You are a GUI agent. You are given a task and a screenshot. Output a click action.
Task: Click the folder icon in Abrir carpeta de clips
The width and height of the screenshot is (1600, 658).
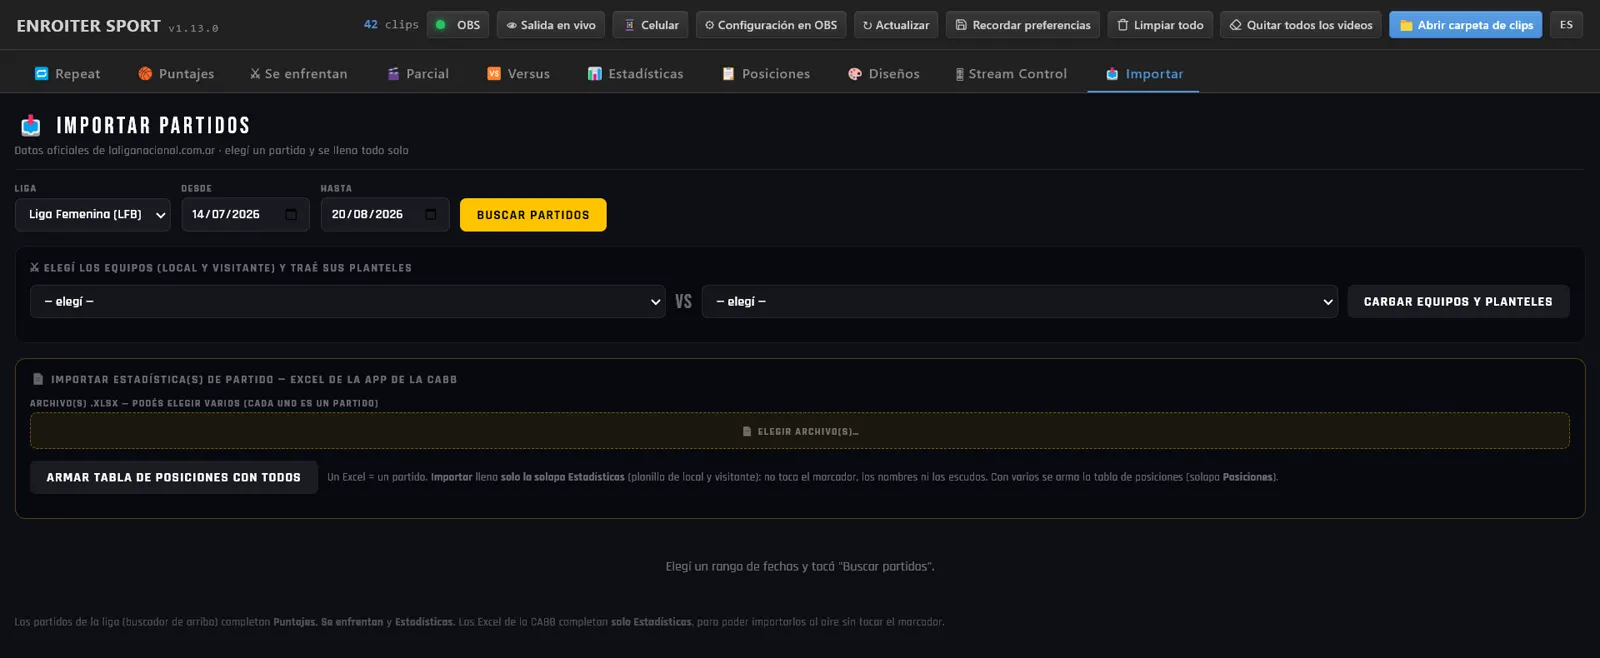[1406, 25]
